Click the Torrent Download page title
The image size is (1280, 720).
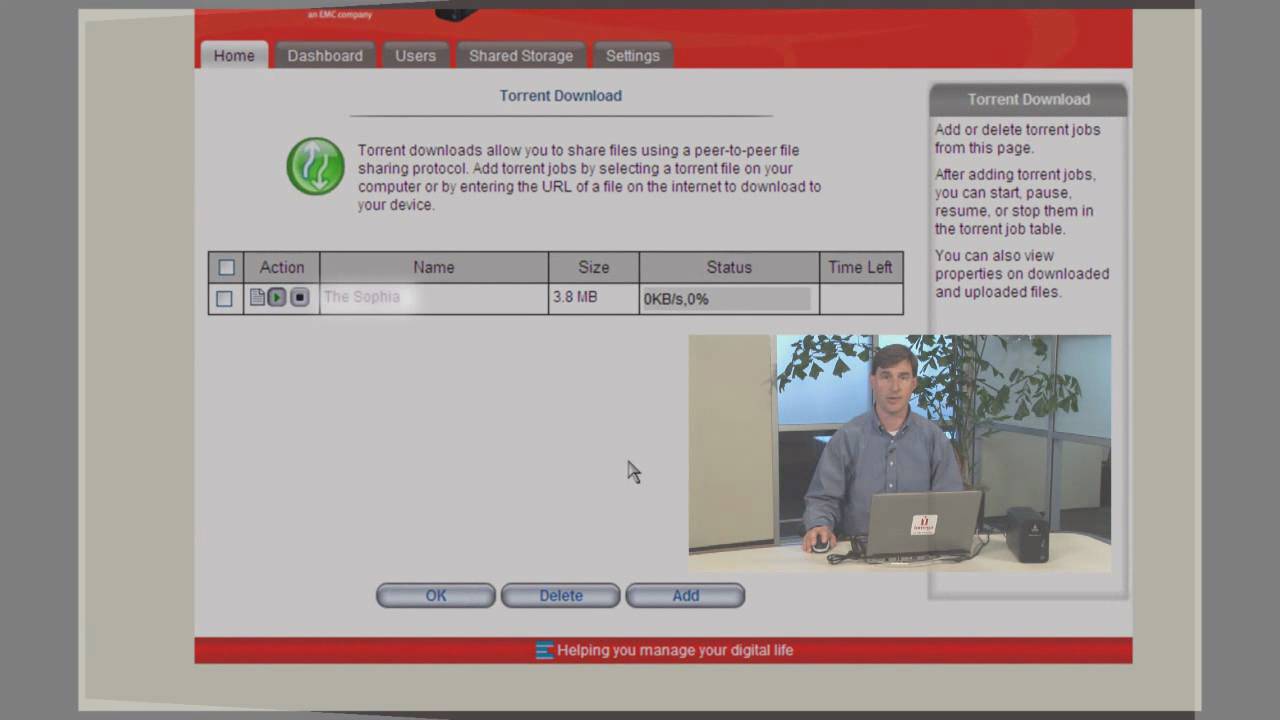click(x=561, y=96)
